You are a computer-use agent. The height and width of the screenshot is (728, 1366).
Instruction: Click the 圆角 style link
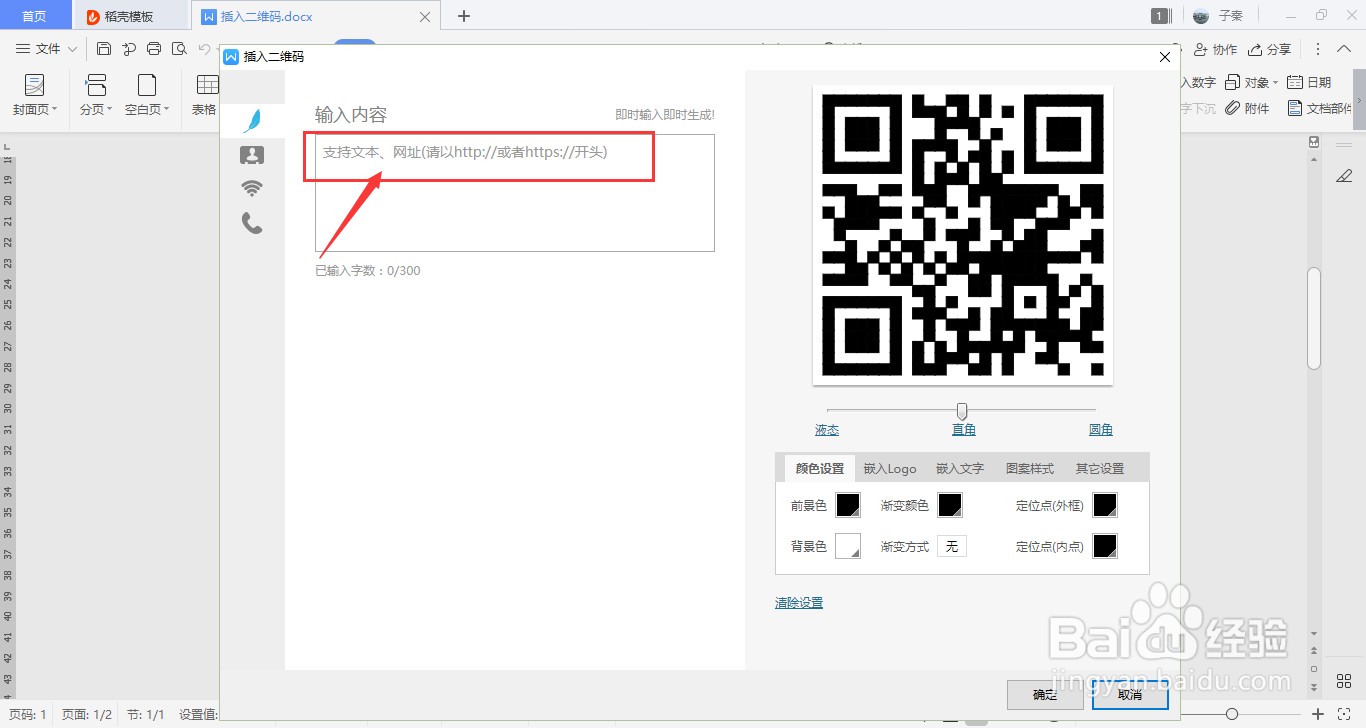point(1101,430)
